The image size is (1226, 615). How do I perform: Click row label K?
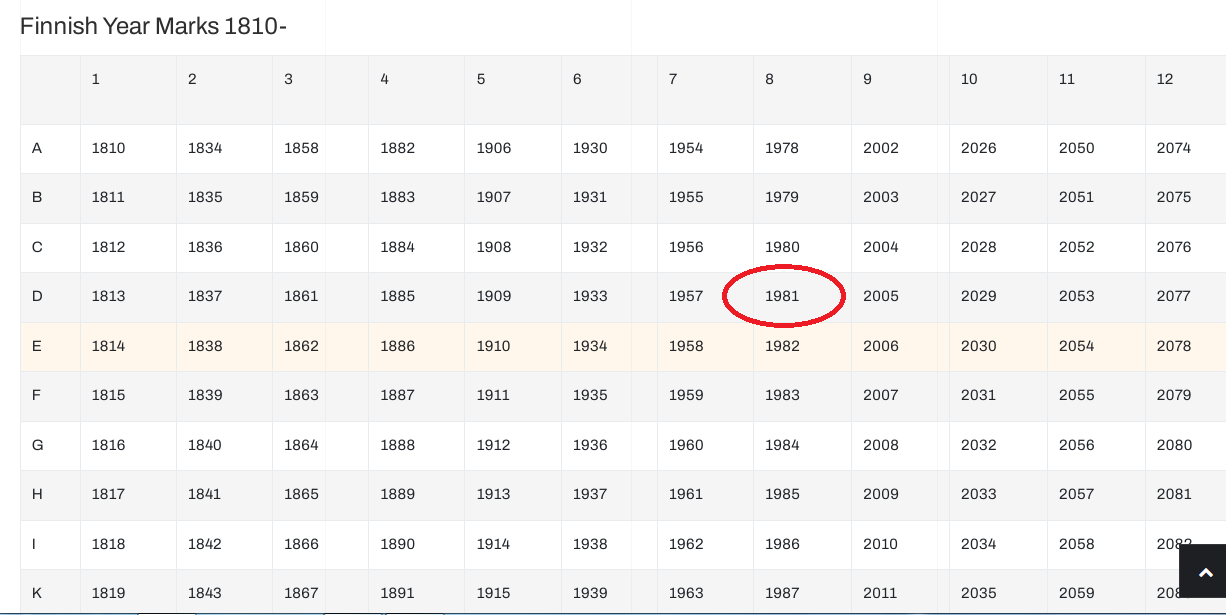point(37,593)
